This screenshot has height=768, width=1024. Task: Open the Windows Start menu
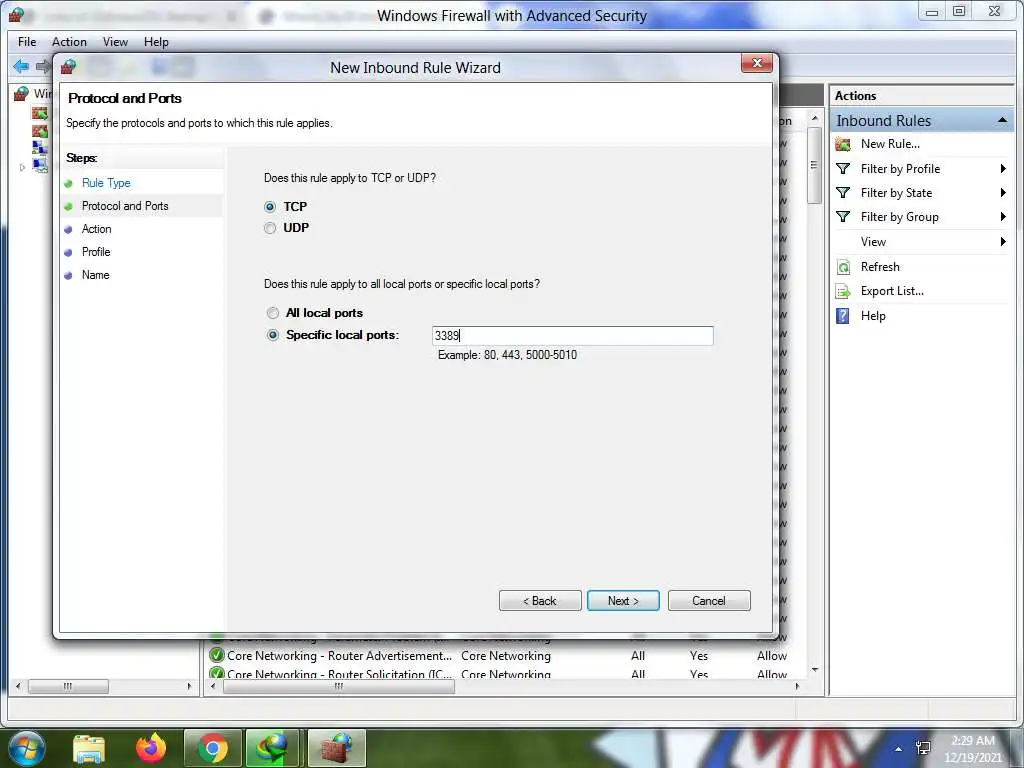pos(26,748)
